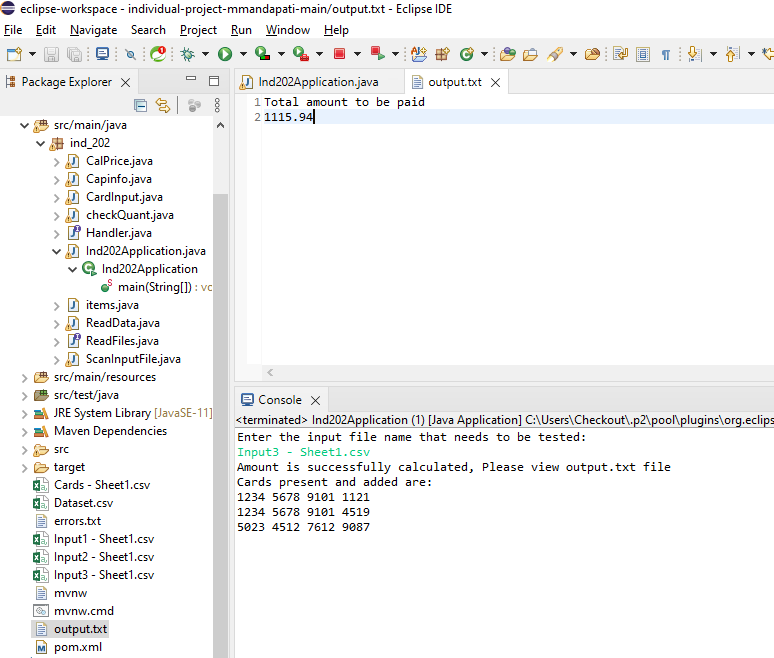Toggle Show Whitespace Characters pilcrow icon
Screen dimensions: 774x658
666,54
